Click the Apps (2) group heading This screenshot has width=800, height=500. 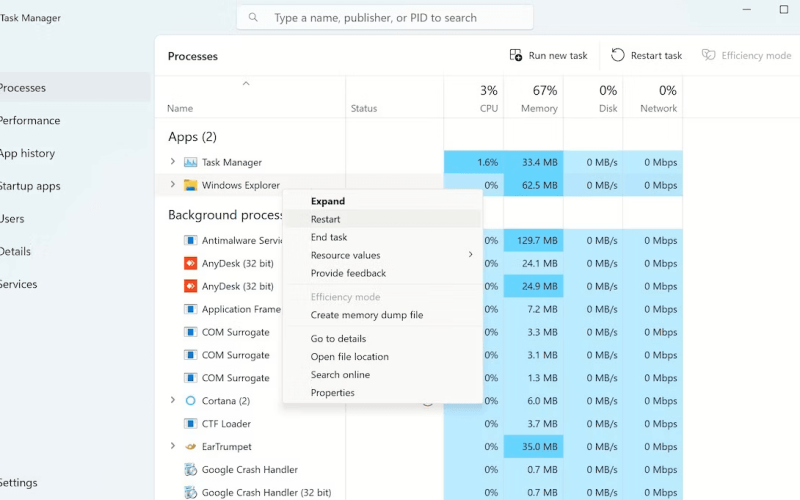tap(192, 137)
